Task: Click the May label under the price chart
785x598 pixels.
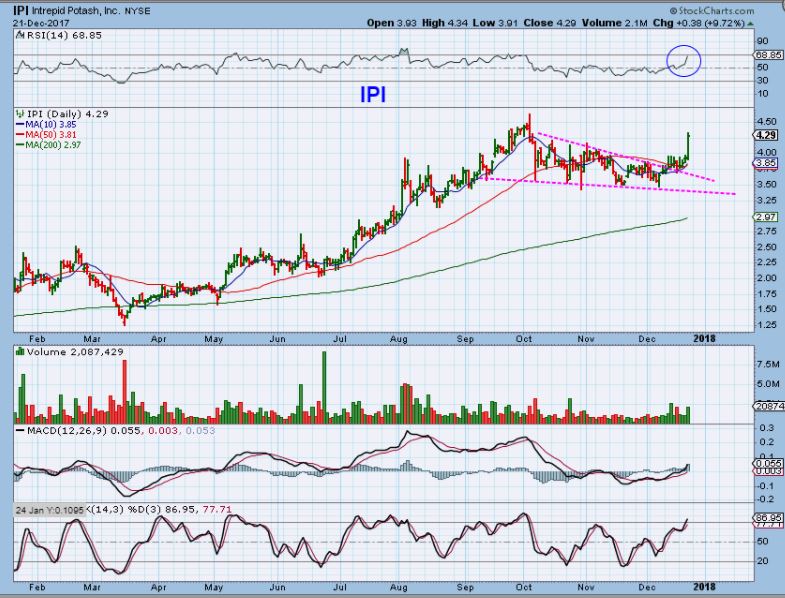Action: pos(213,339)
